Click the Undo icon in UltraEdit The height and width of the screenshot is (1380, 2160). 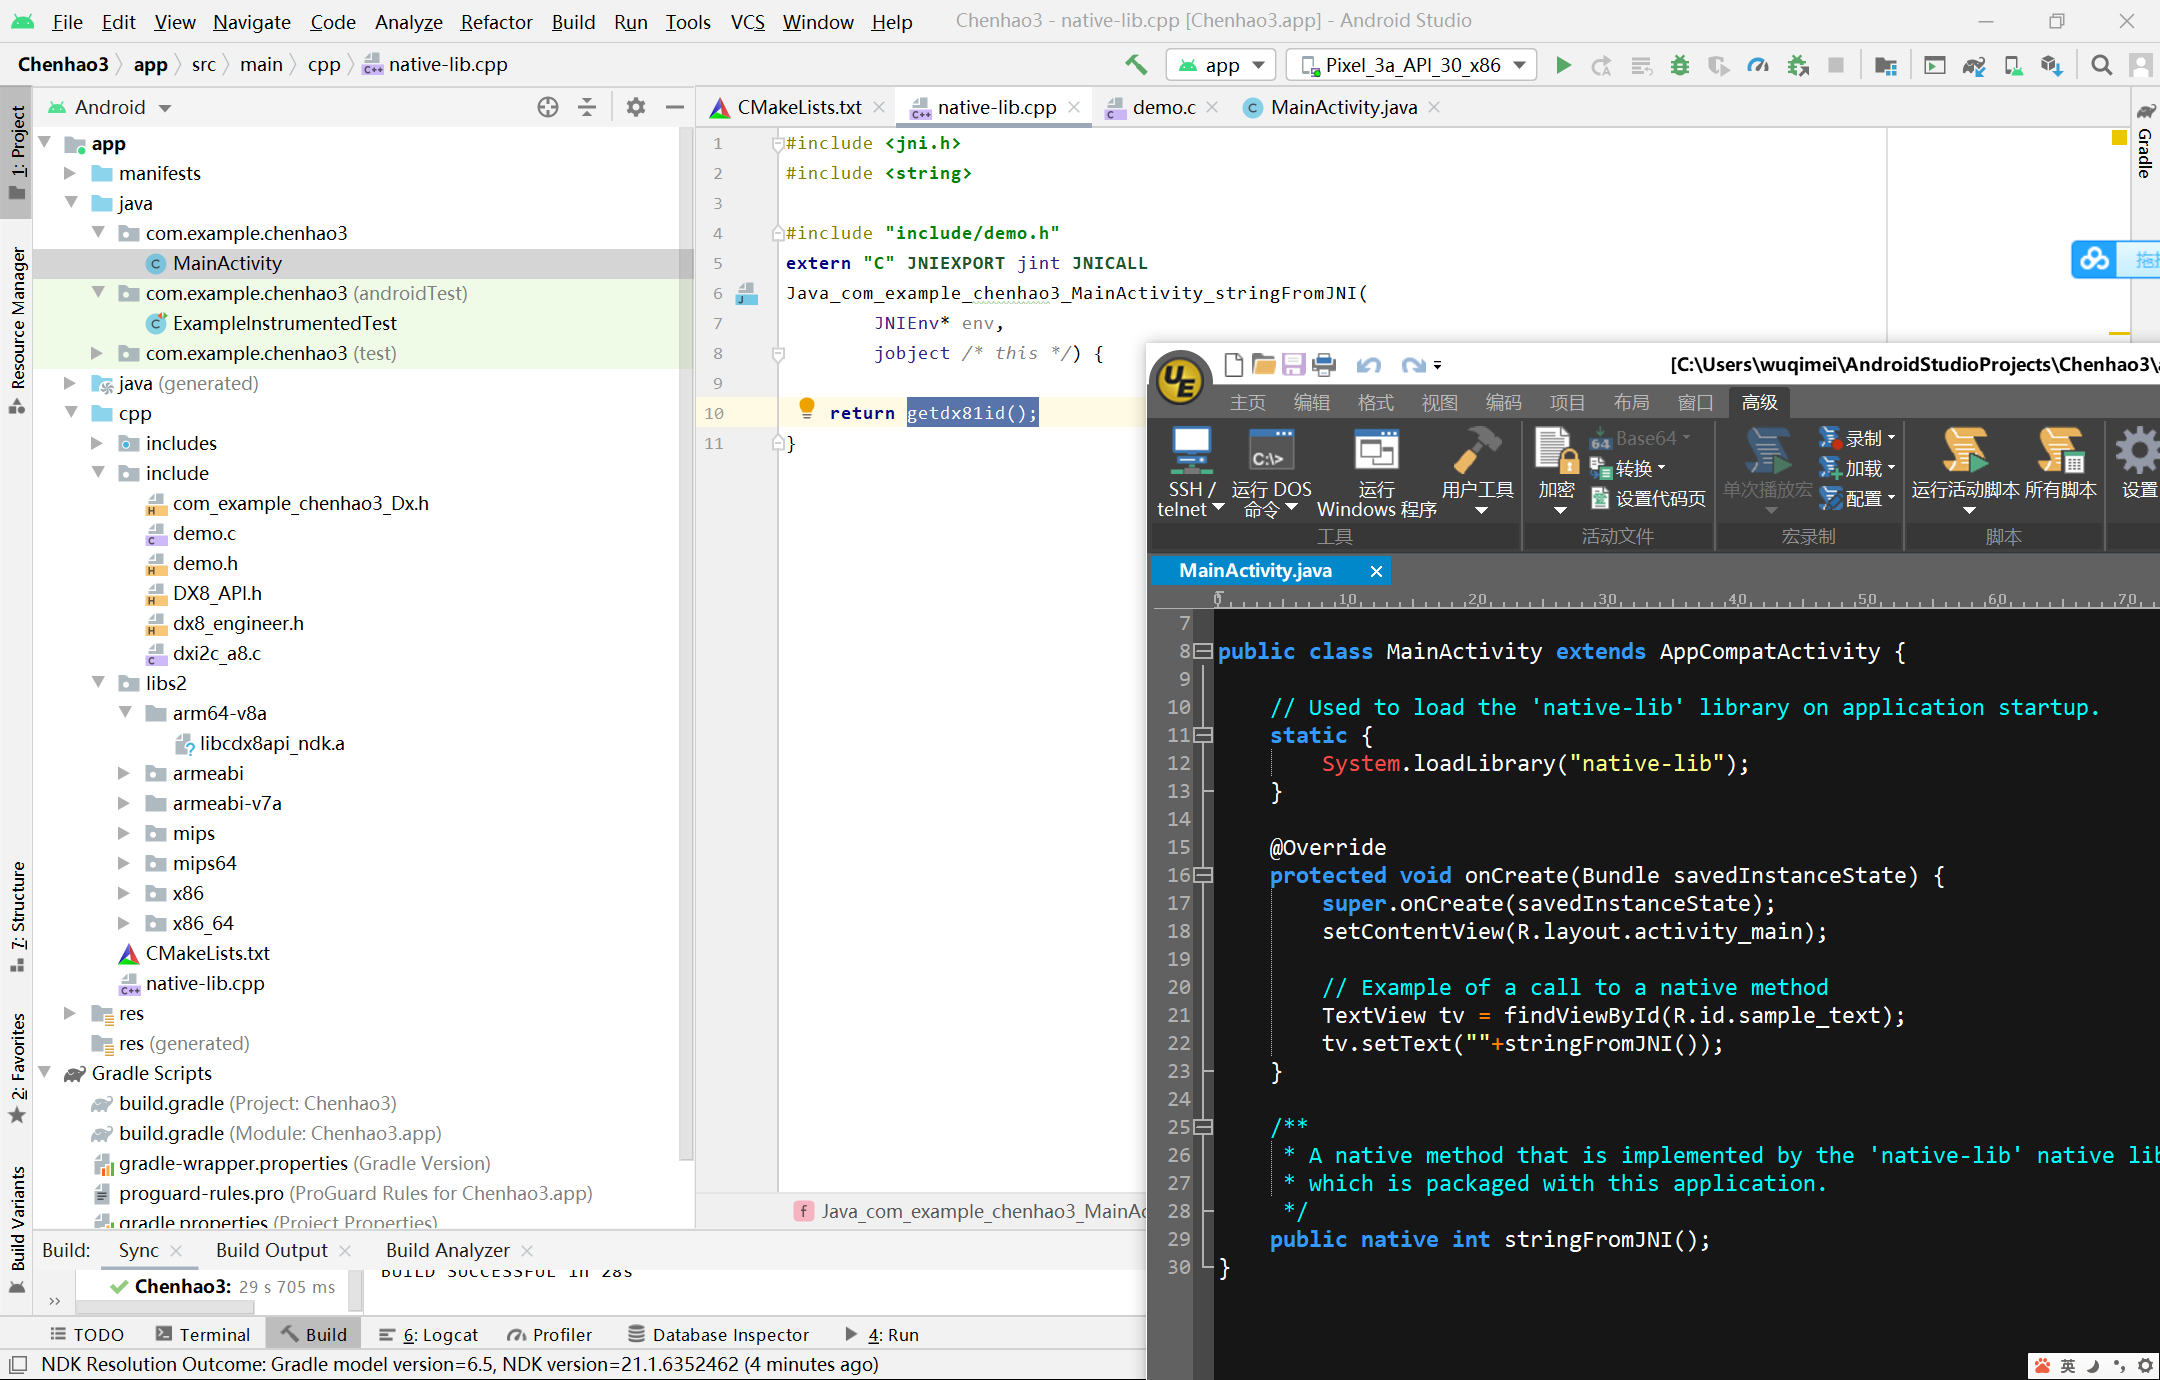click(1369, 364)
